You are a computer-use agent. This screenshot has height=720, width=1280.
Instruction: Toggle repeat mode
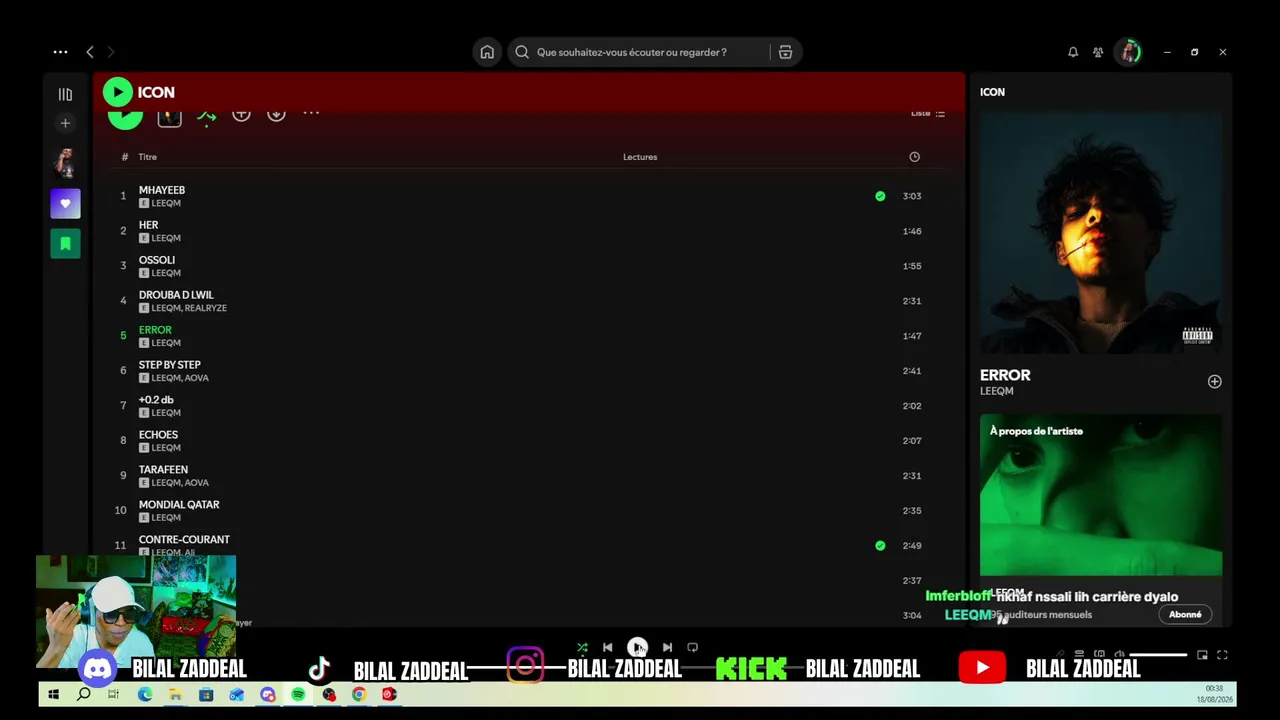click(x=692, y=648)
